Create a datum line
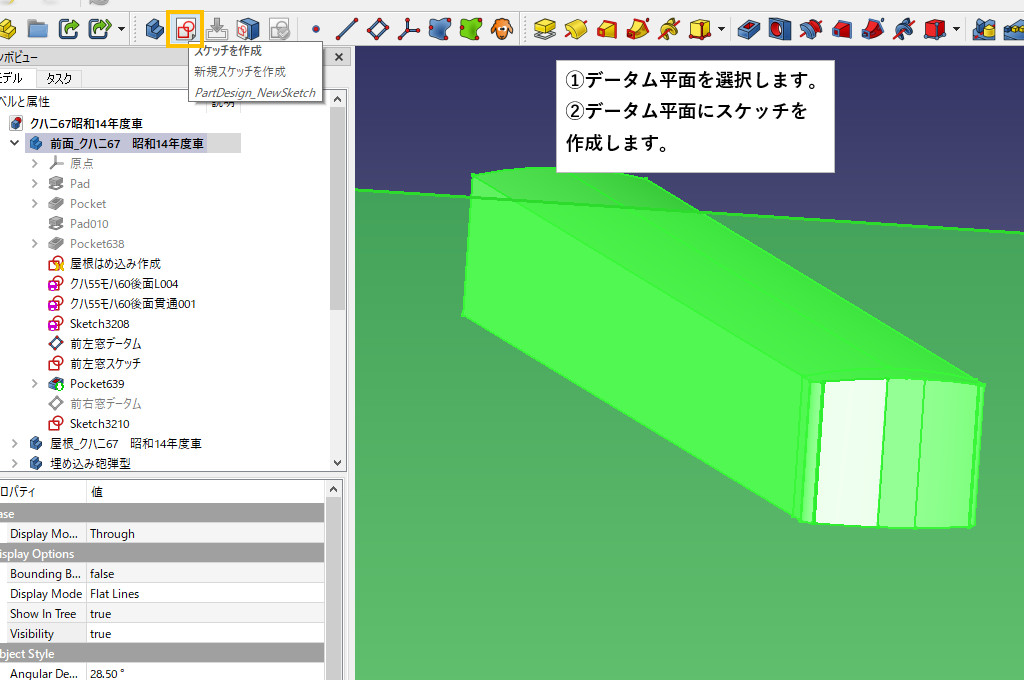This screenshot has width=1024, height=680. click(347, 29)
